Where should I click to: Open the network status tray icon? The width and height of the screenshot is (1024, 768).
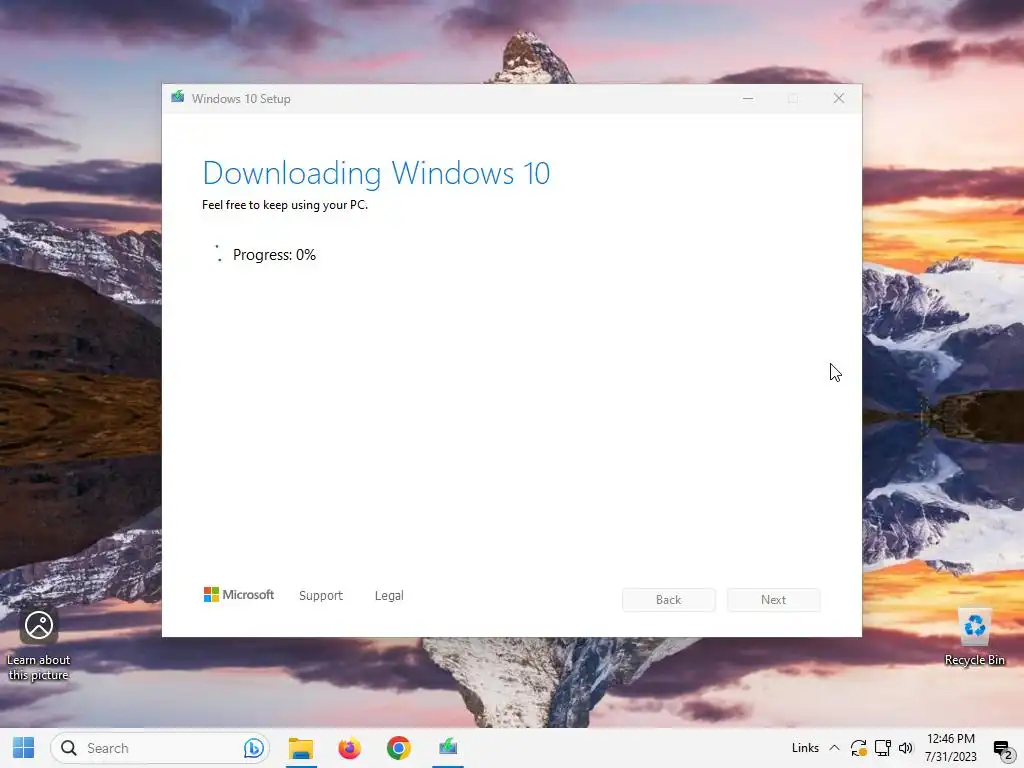(x=882, y=748)
